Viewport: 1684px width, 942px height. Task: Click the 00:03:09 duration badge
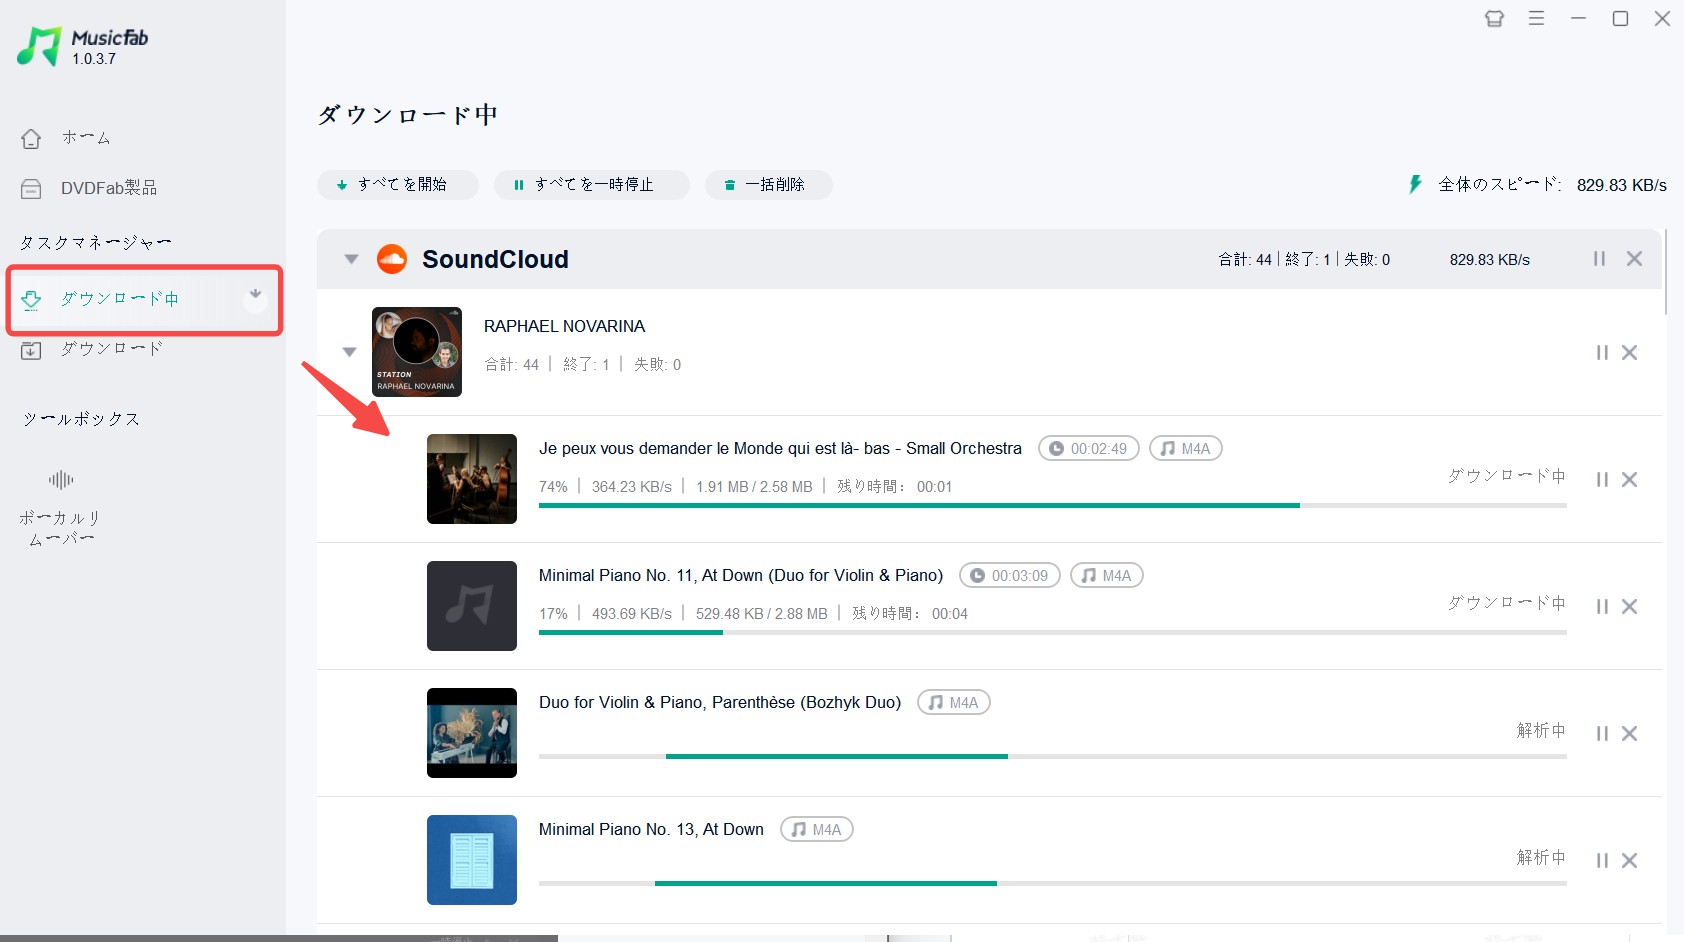1010,576
